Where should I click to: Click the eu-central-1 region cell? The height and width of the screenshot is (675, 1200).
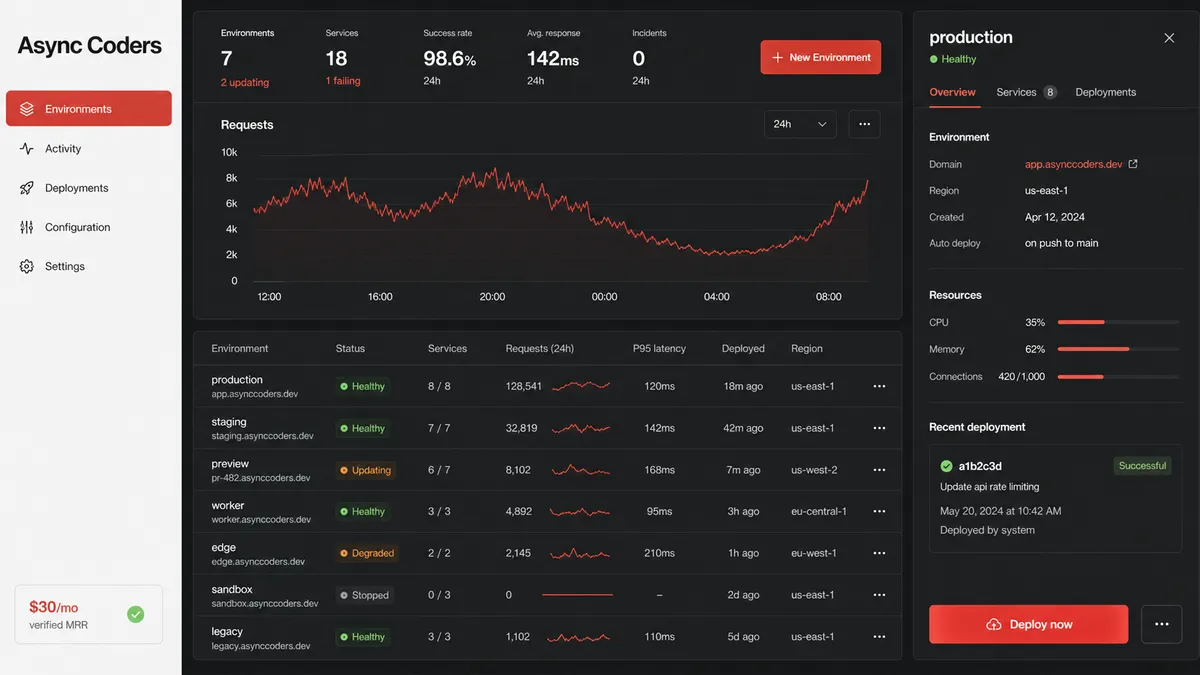(818, 511)
